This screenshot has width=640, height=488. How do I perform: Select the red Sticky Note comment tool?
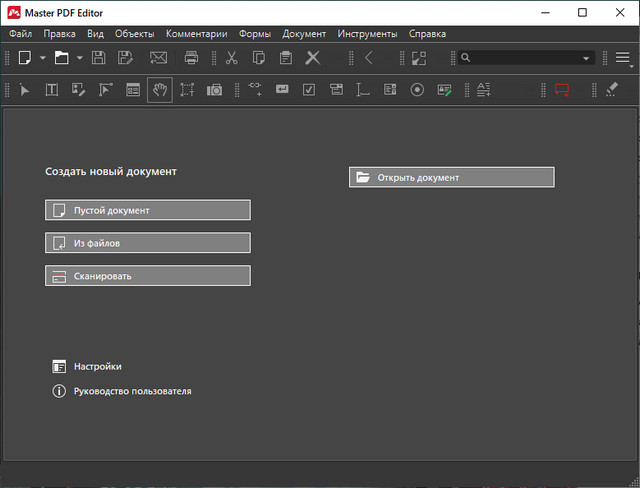(x=562, y=90)
